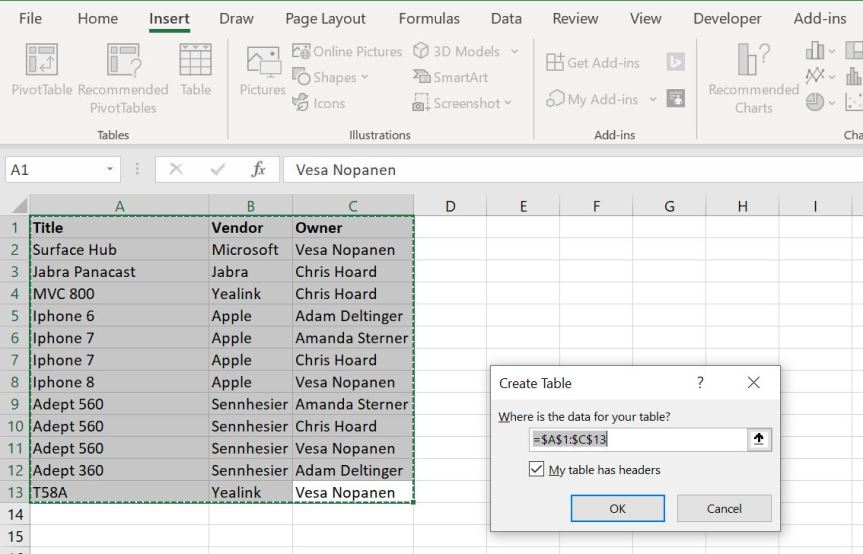Click the help question mark in dialog
This screenshot has width=863, height=554.
point(700,383)
